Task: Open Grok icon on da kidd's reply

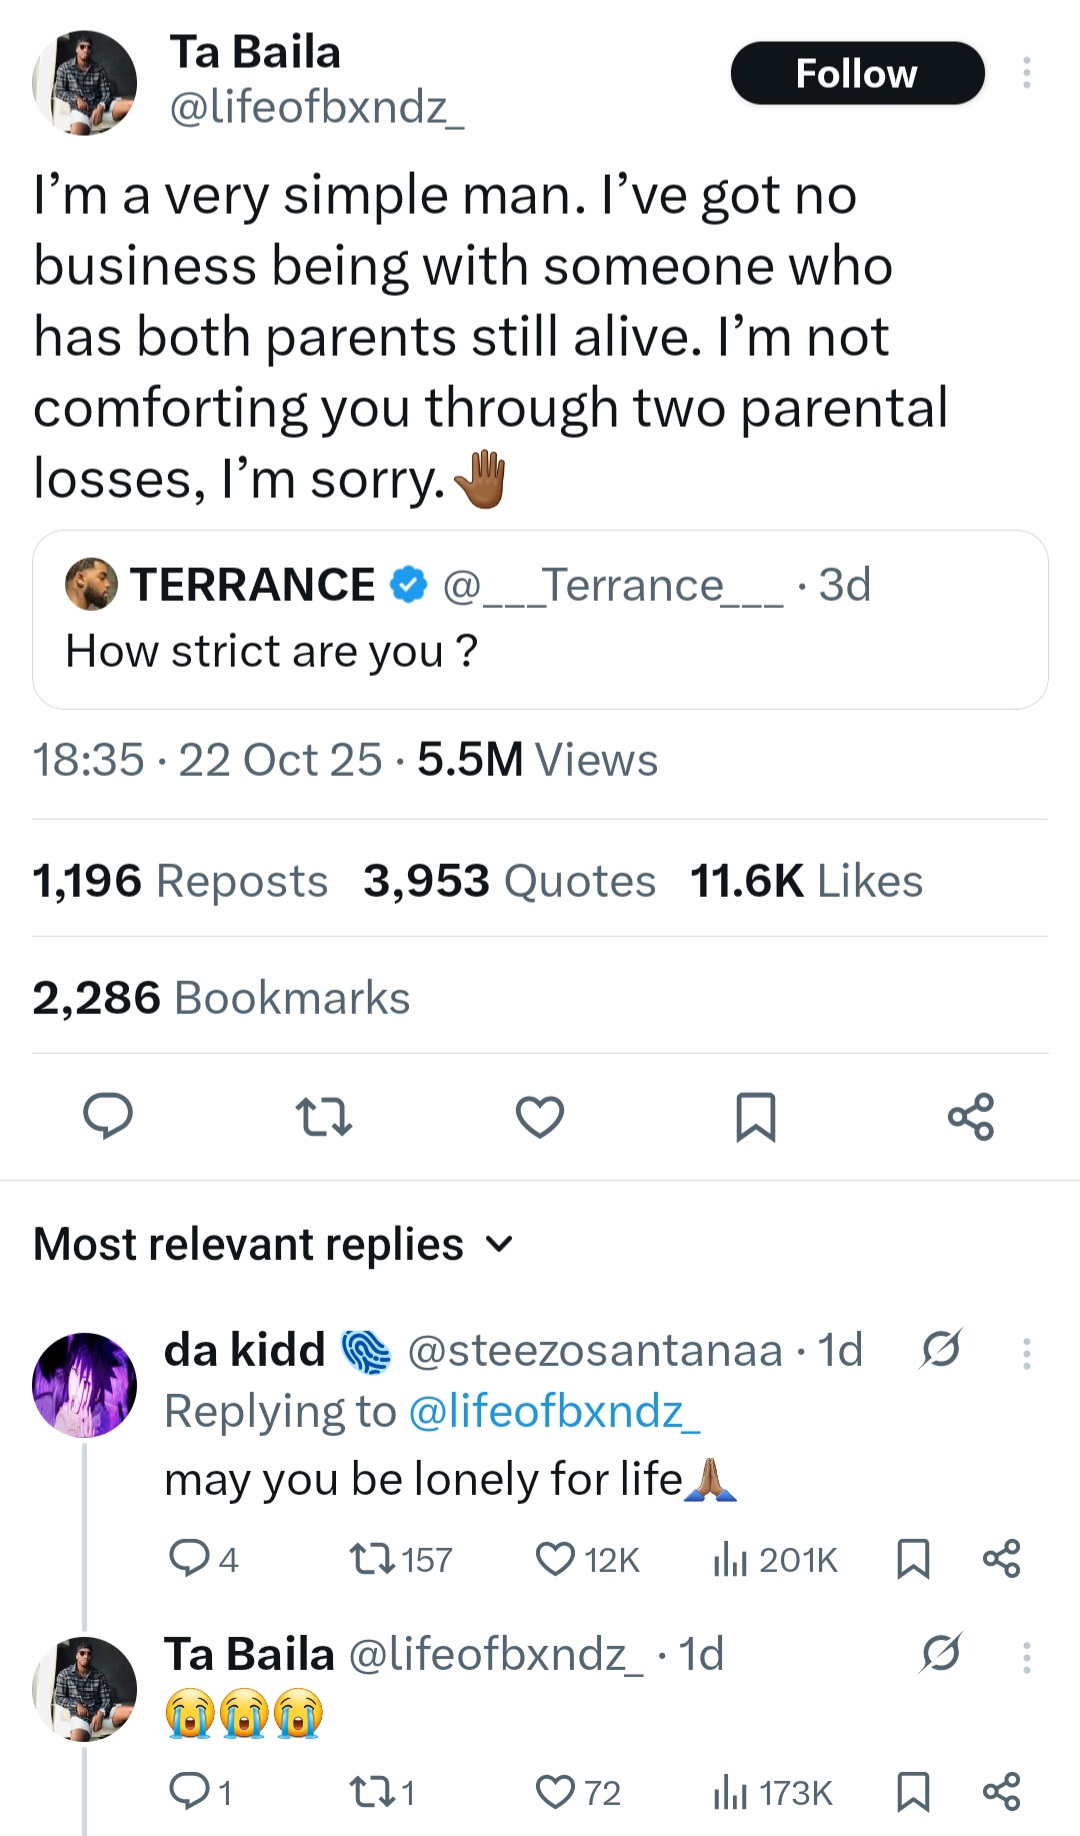Action: click(x=941, y=1350)
